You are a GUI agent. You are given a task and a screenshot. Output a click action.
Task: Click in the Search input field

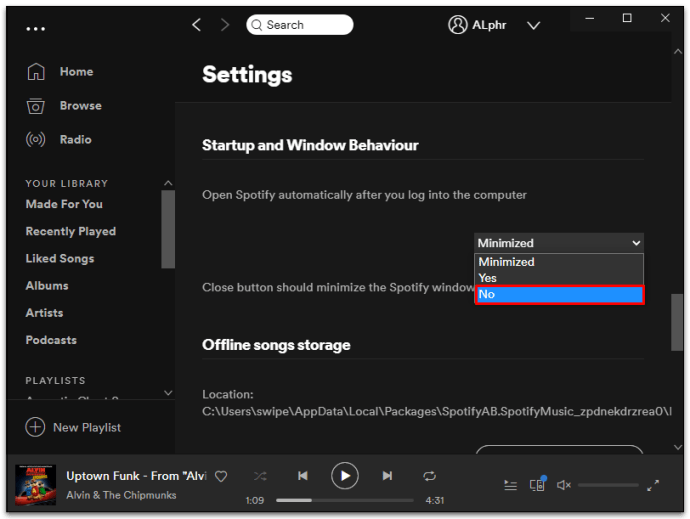pyautogui.click(x=300, y=25)
